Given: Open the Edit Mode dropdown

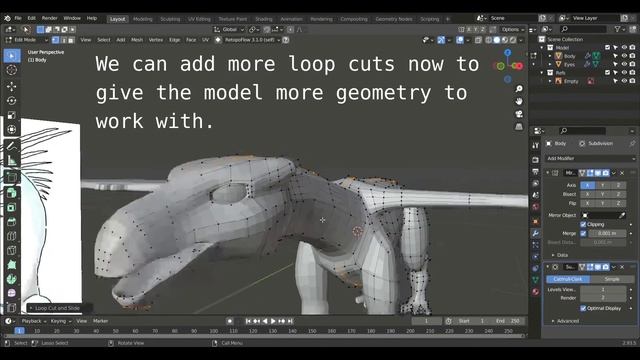Looking at the screenshot, I should pyautogui.click(x=26, y=40).
